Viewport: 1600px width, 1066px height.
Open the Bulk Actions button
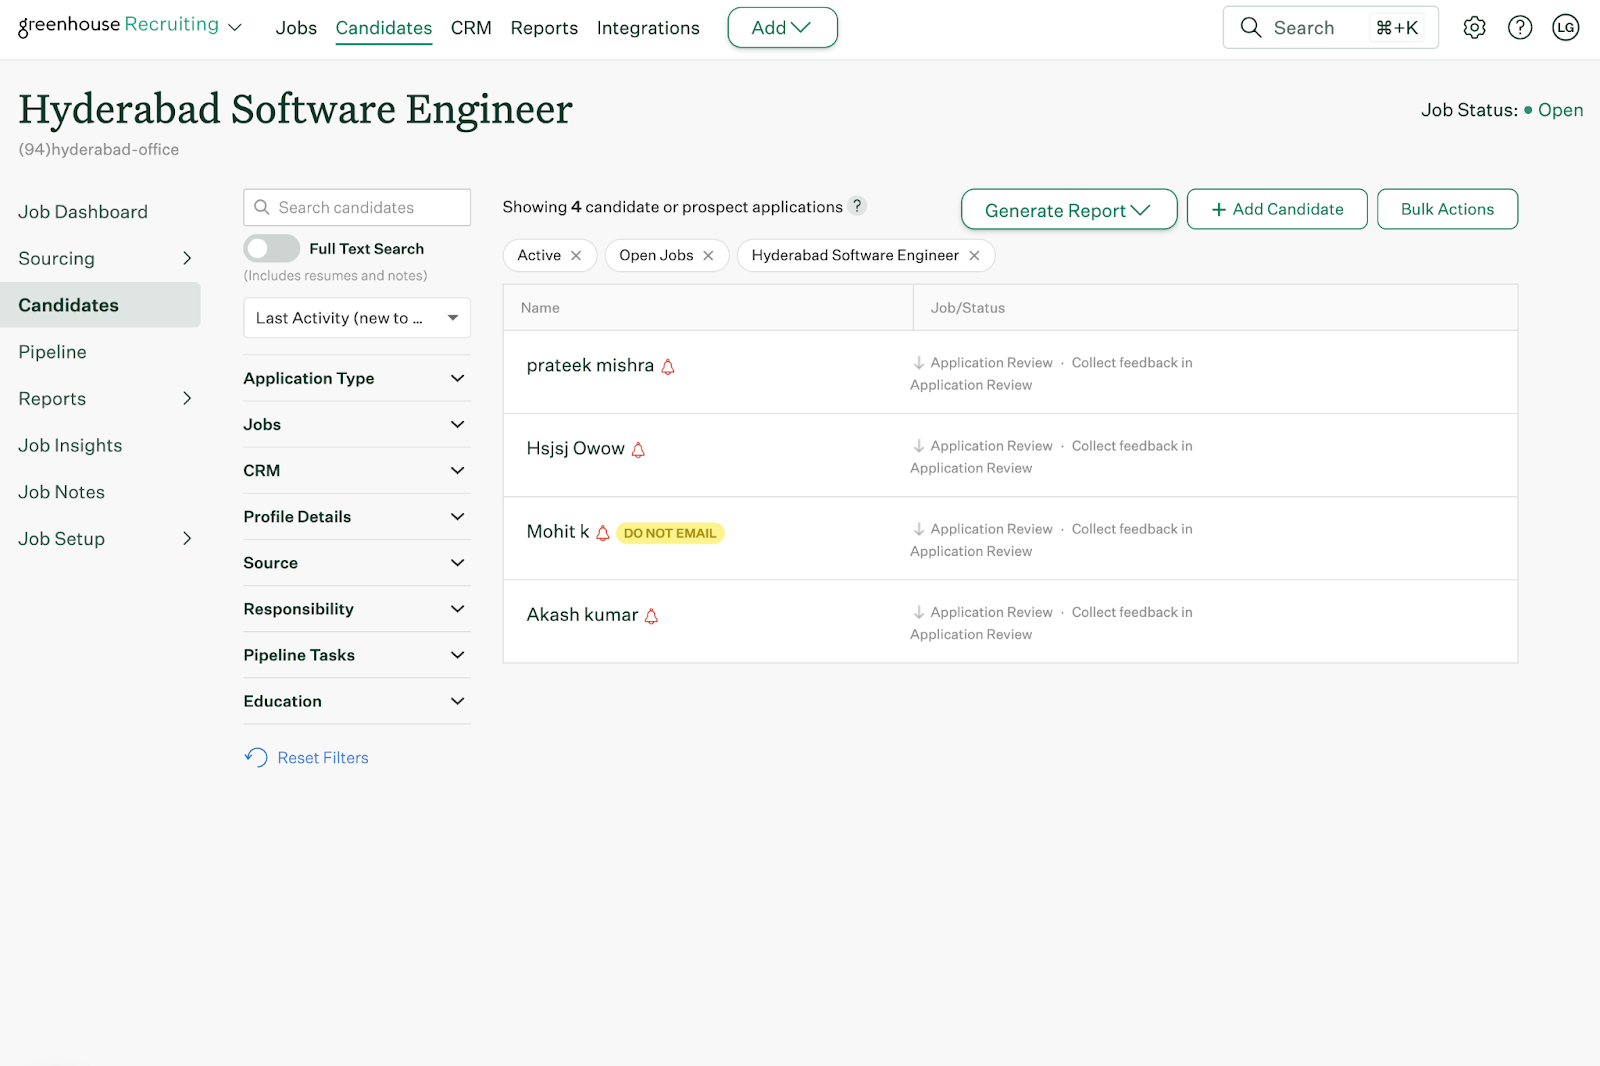click(1446, 210)
